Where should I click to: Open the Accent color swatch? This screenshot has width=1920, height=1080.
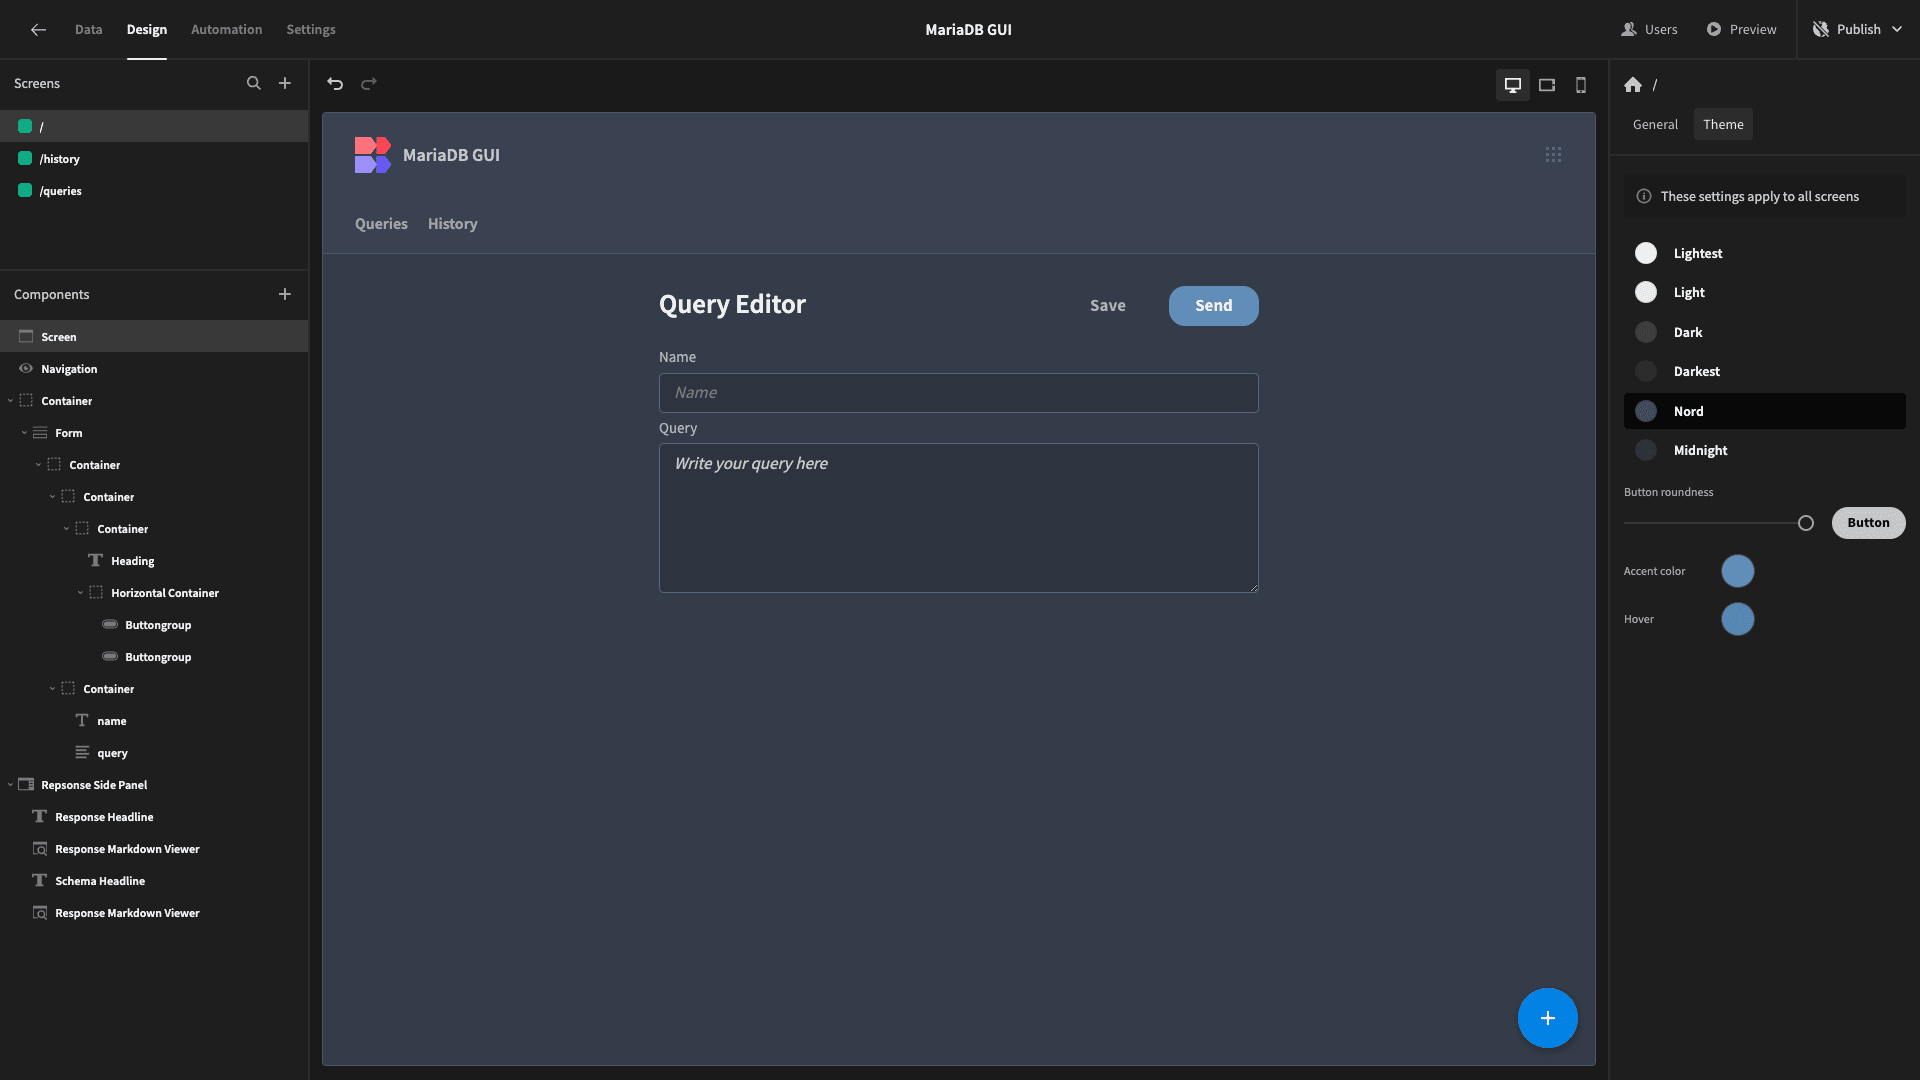pyautogui.click(x=1738, y=571)
